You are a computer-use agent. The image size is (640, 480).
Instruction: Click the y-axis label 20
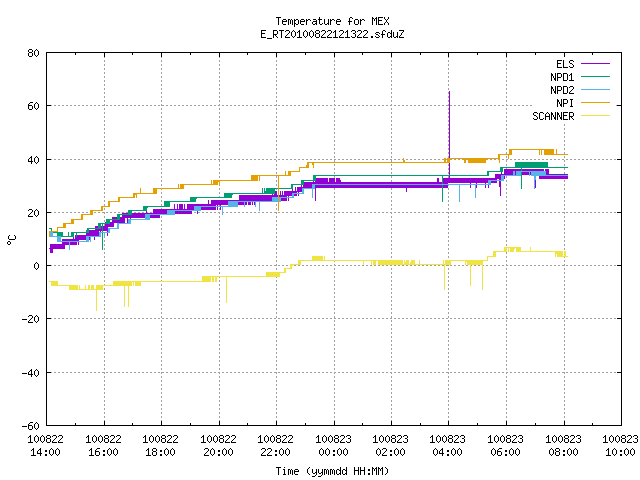point(33,213)
